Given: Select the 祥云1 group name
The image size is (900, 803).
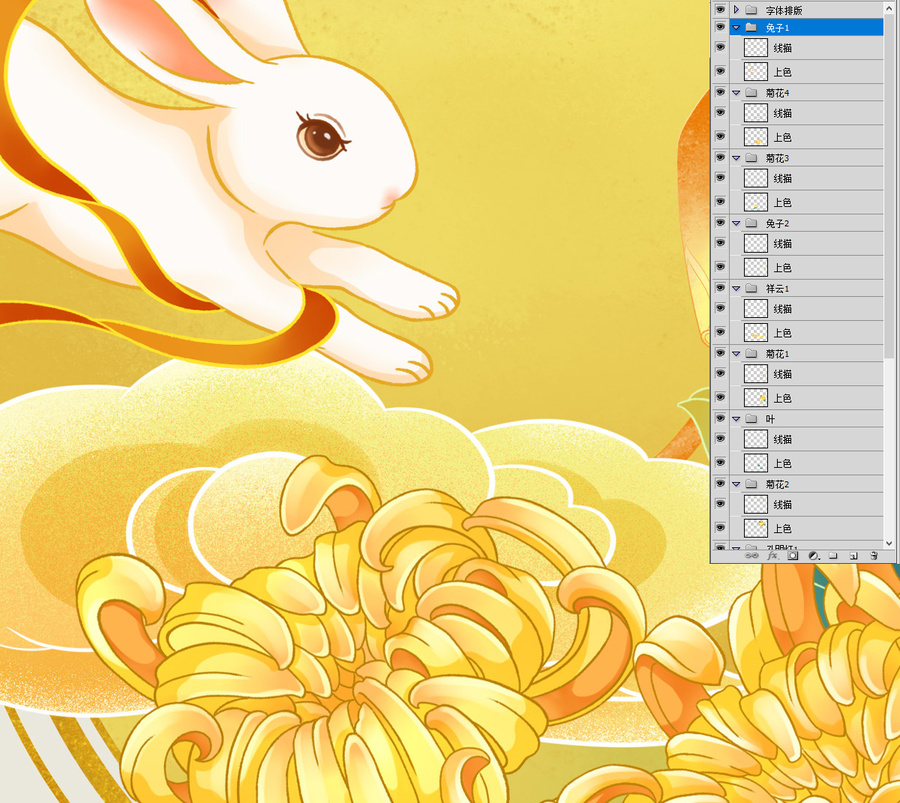Looking at the screenshot, I should pos(777,289).
